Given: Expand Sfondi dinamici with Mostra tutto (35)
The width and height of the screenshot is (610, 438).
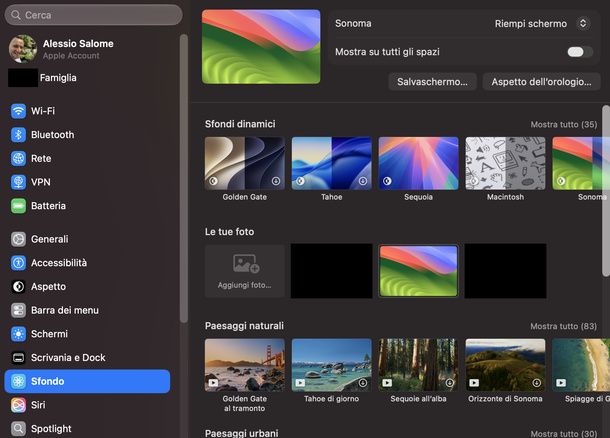Looking at the screenshot, I should coord(564,124).
